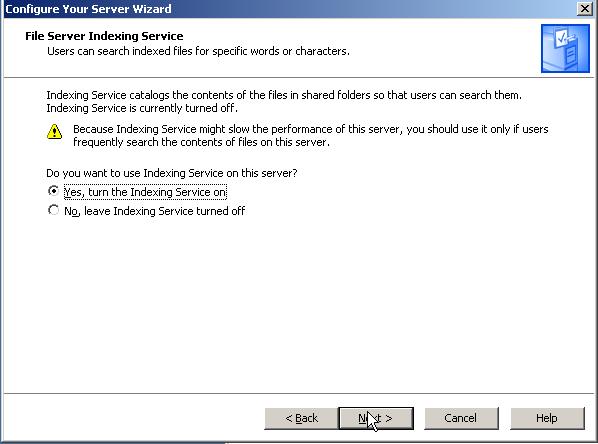Click the blue server checklist wizard icon
The width and height of the screenshot is (598, 444).
[565, 48]
